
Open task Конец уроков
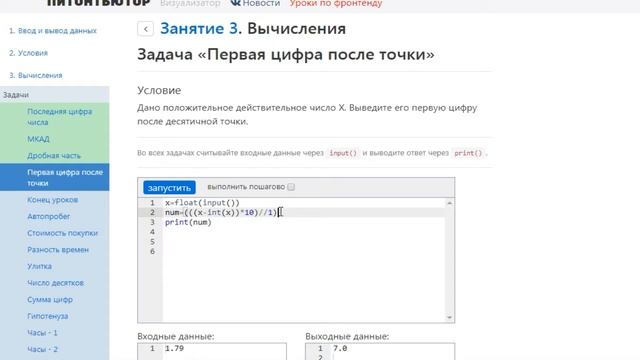(53, 200)
